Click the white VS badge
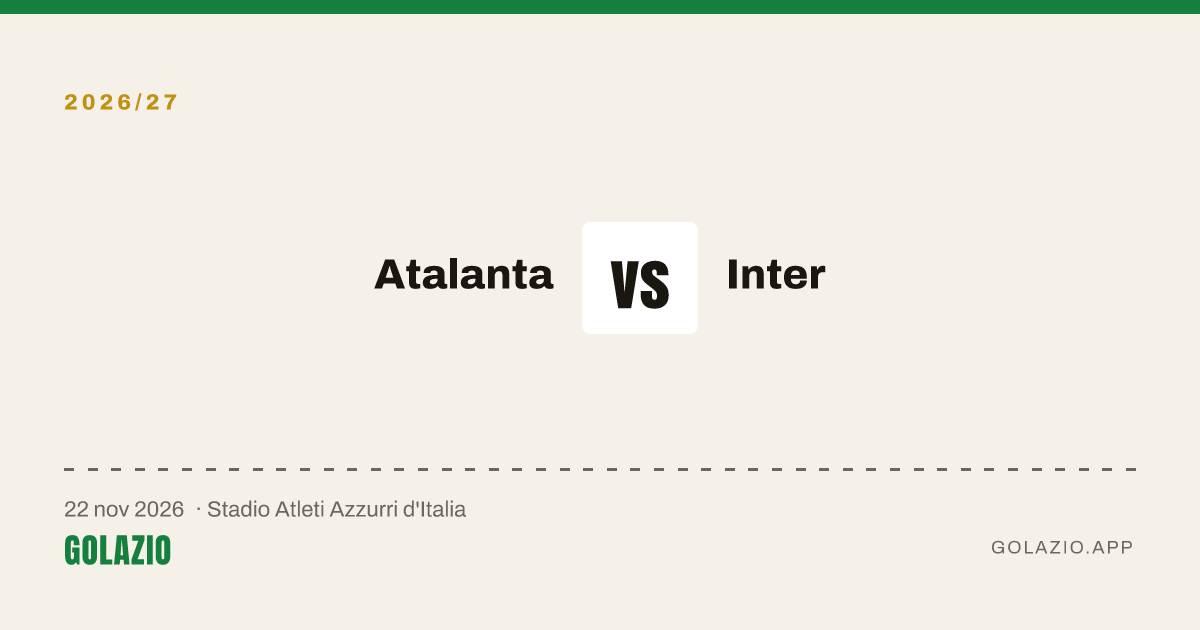1200x630 pixels. pos(640,278)
